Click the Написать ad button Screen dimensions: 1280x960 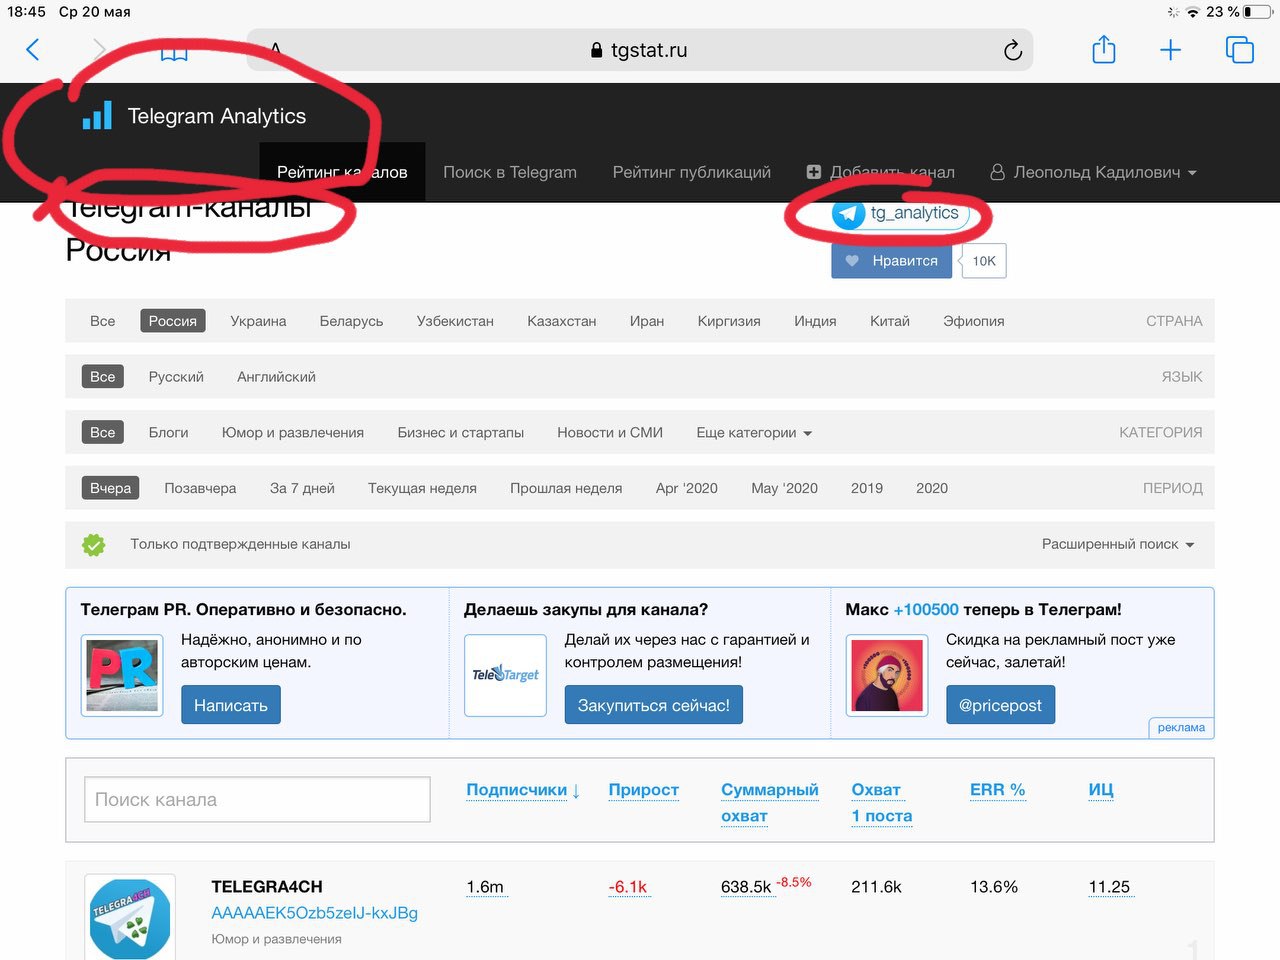[231, 705]
